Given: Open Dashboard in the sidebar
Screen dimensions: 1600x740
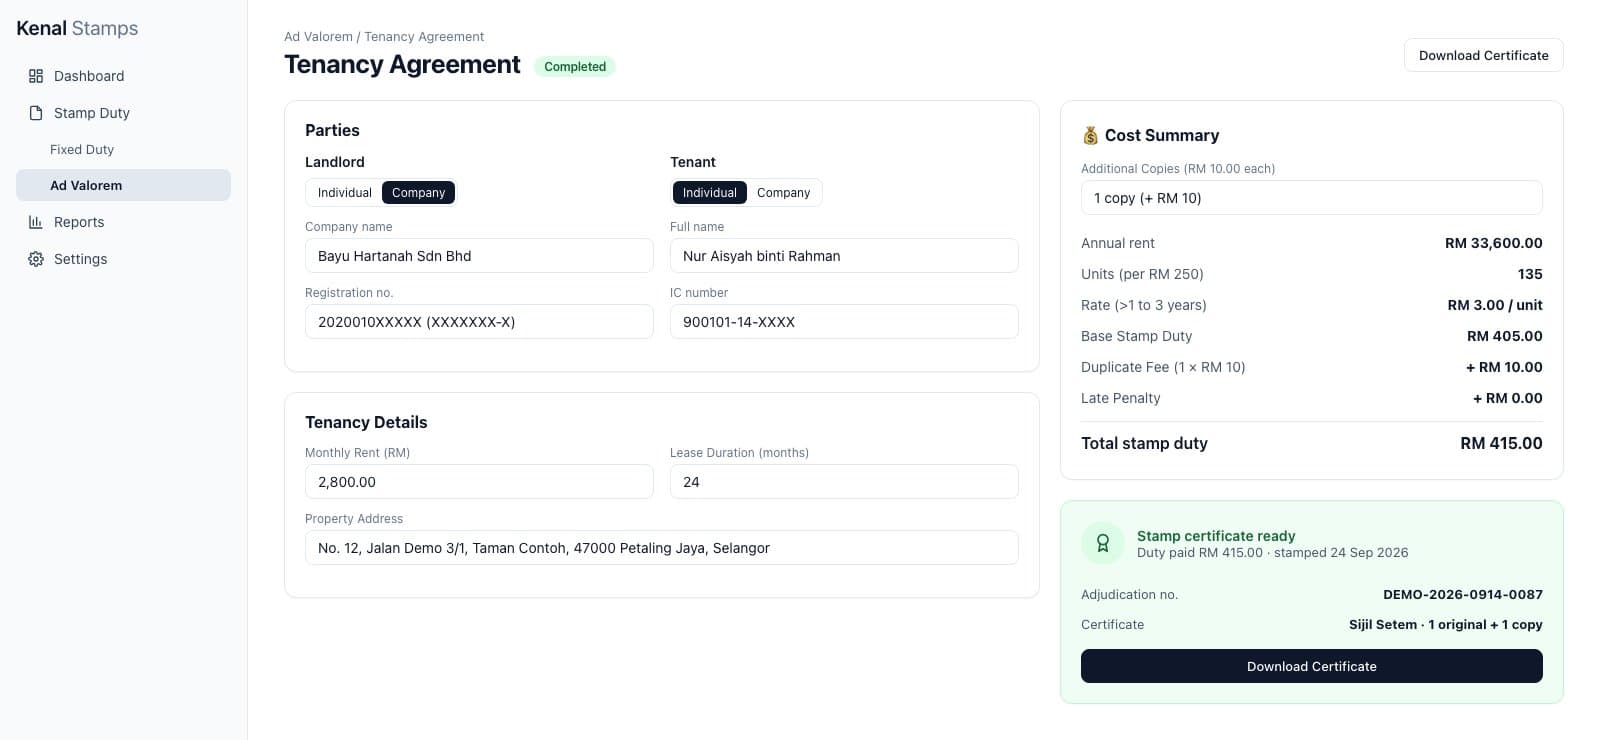Looking at the screenshot, I should (x=123, y=76).
